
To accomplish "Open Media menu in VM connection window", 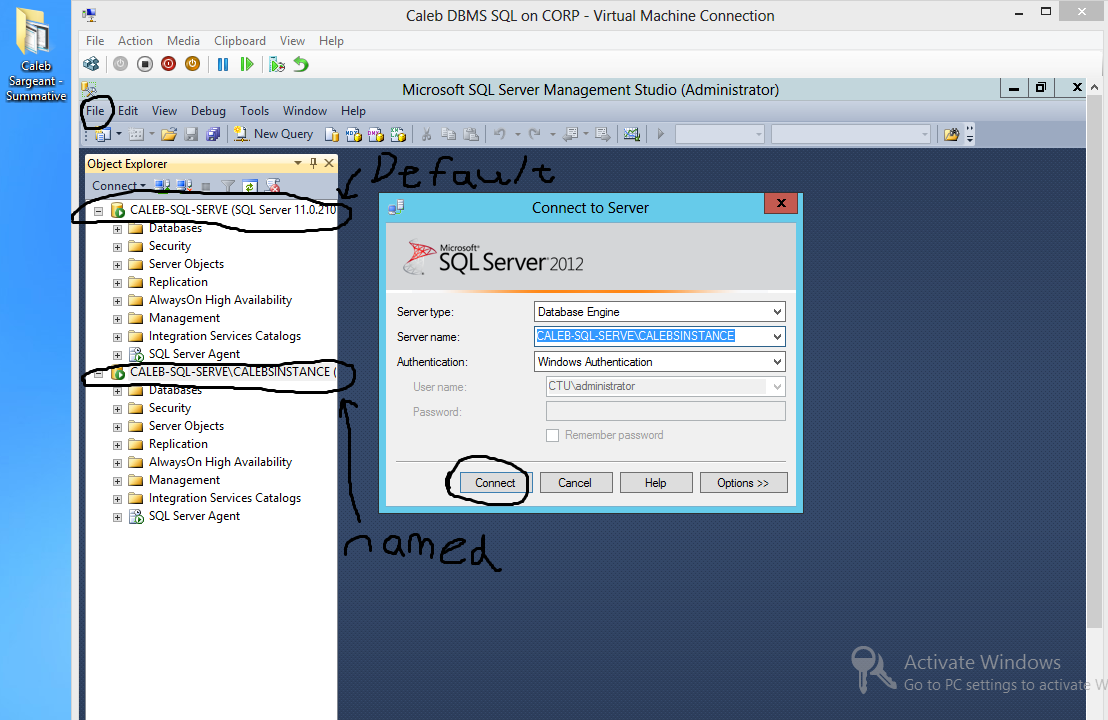I will pyautogui.click(x=183, y=41).
